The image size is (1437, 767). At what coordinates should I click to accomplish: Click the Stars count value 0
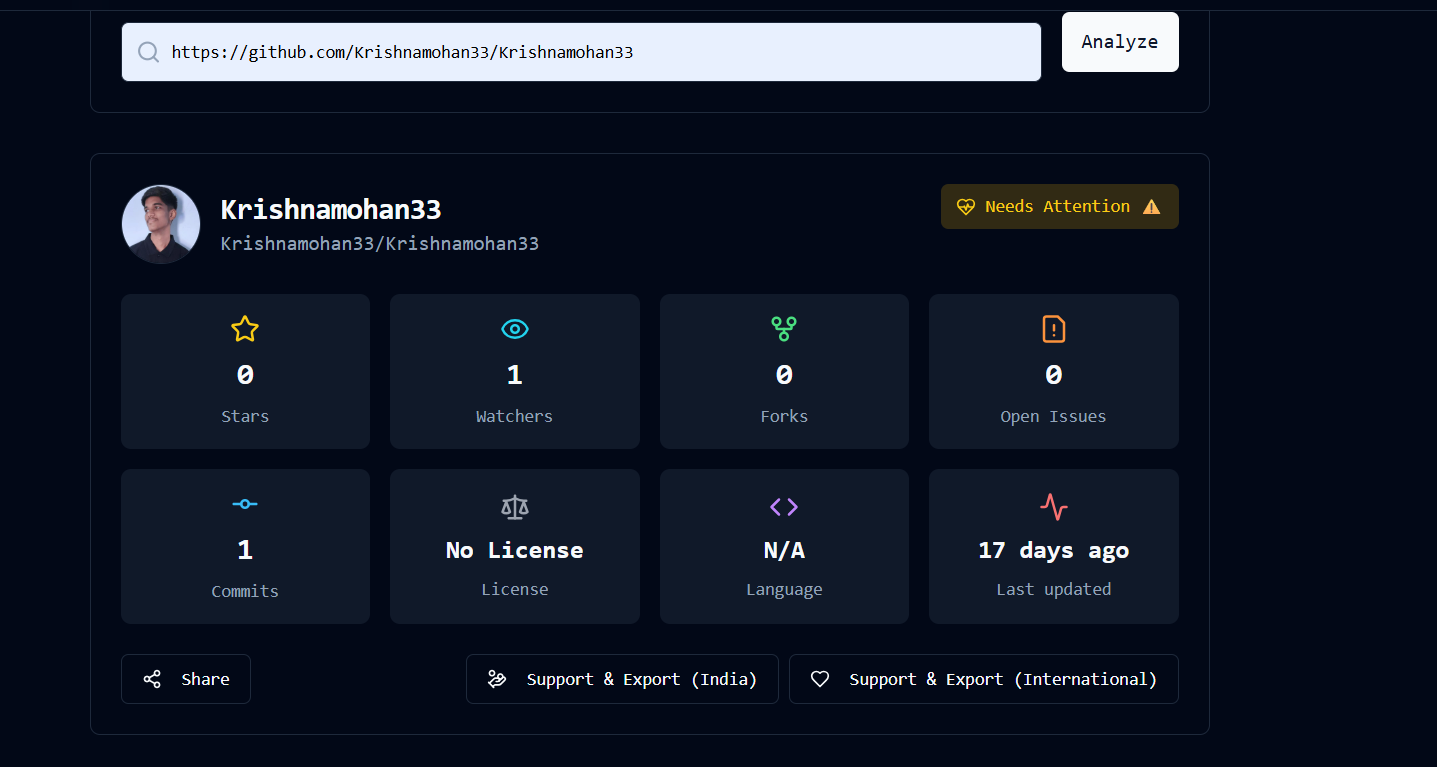tap(245, 376)
